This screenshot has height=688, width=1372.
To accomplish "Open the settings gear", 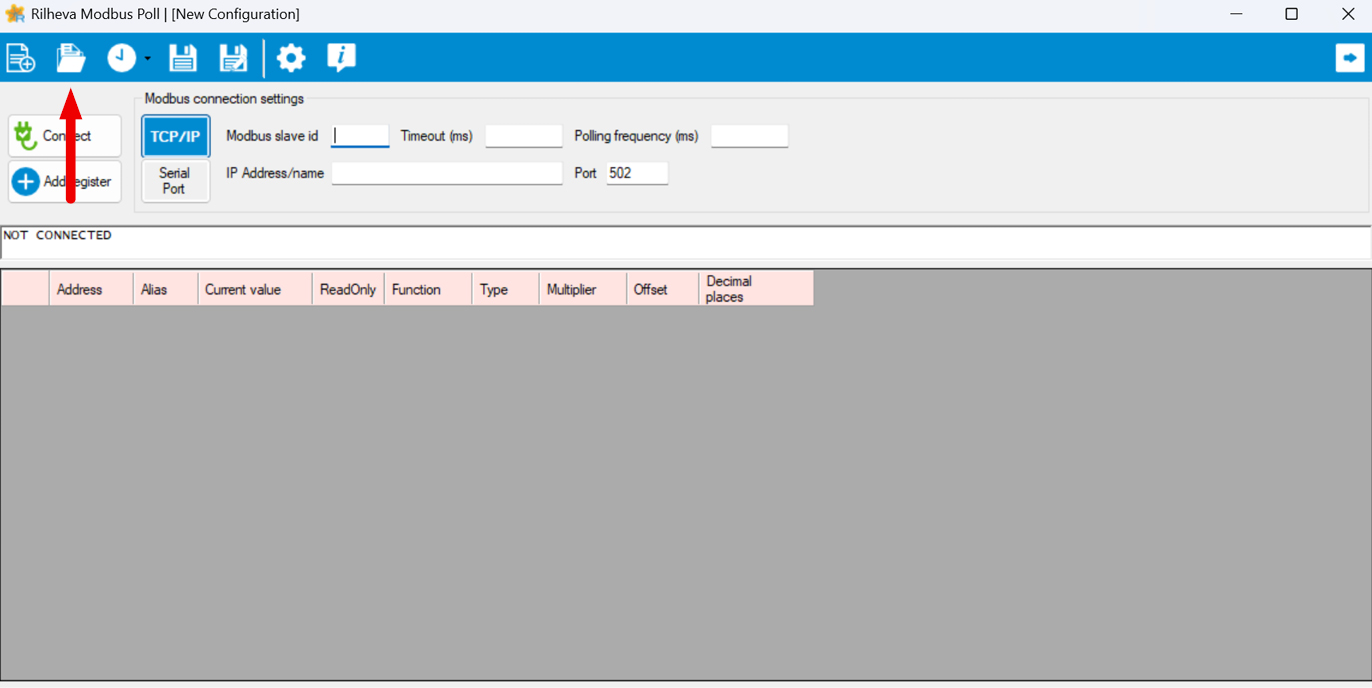I will (x=291, y=58).
